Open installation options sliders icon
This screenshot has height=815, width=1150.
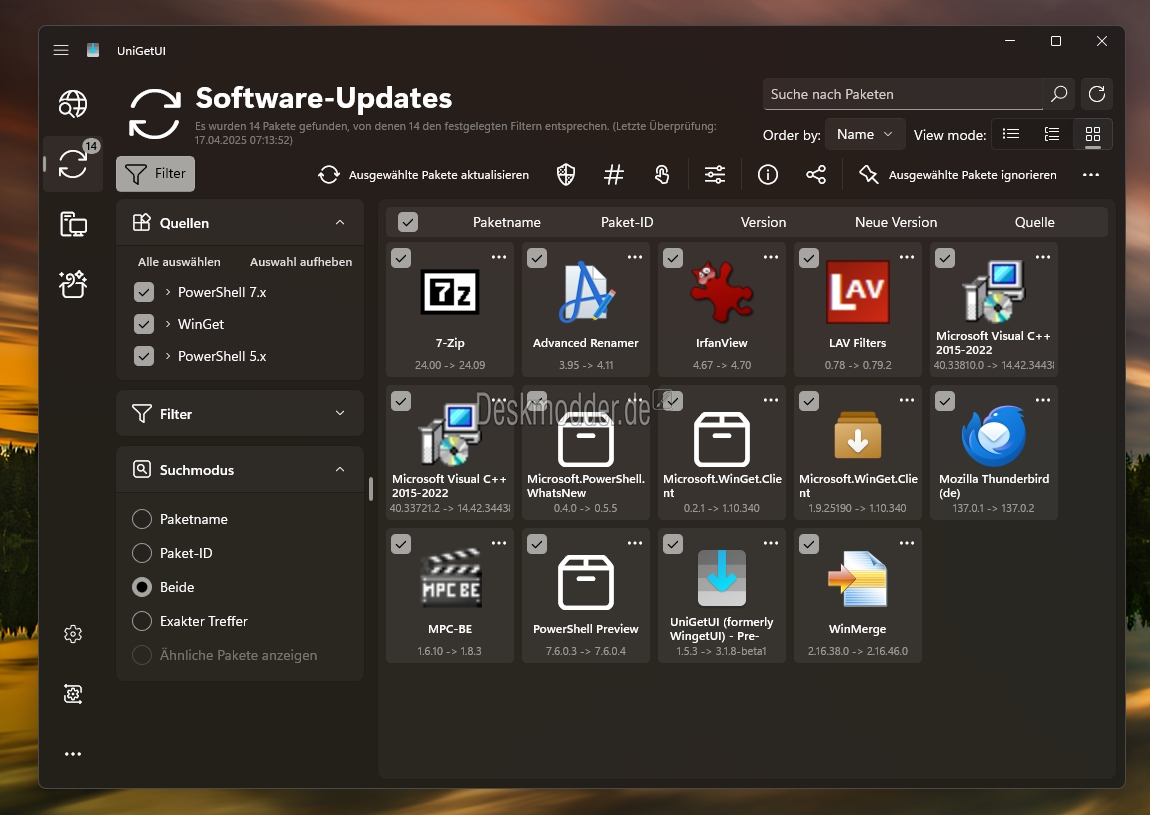pyautogui.click(x=715, y=175)
